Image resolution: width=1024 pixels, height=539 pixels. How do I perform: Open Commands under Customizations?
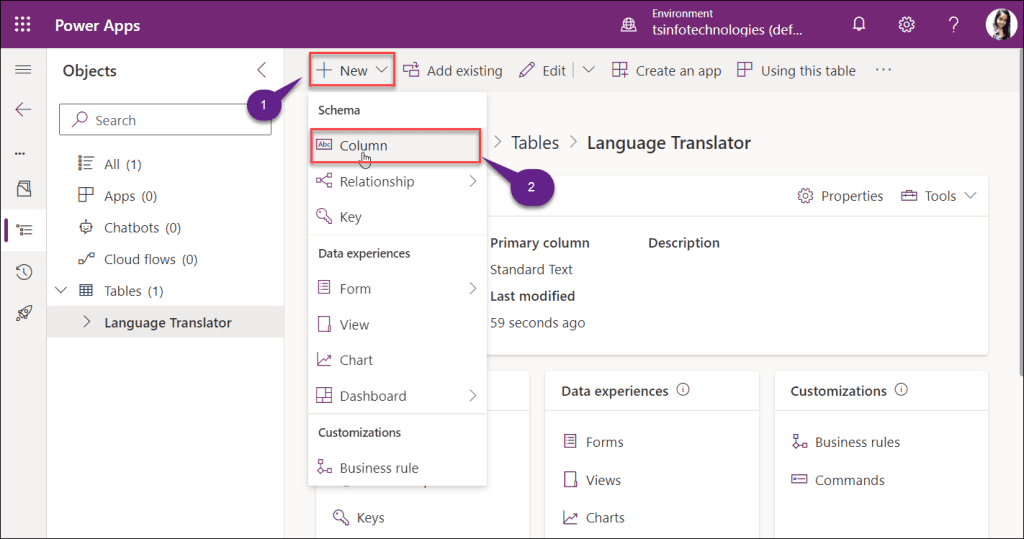(838, 480)
